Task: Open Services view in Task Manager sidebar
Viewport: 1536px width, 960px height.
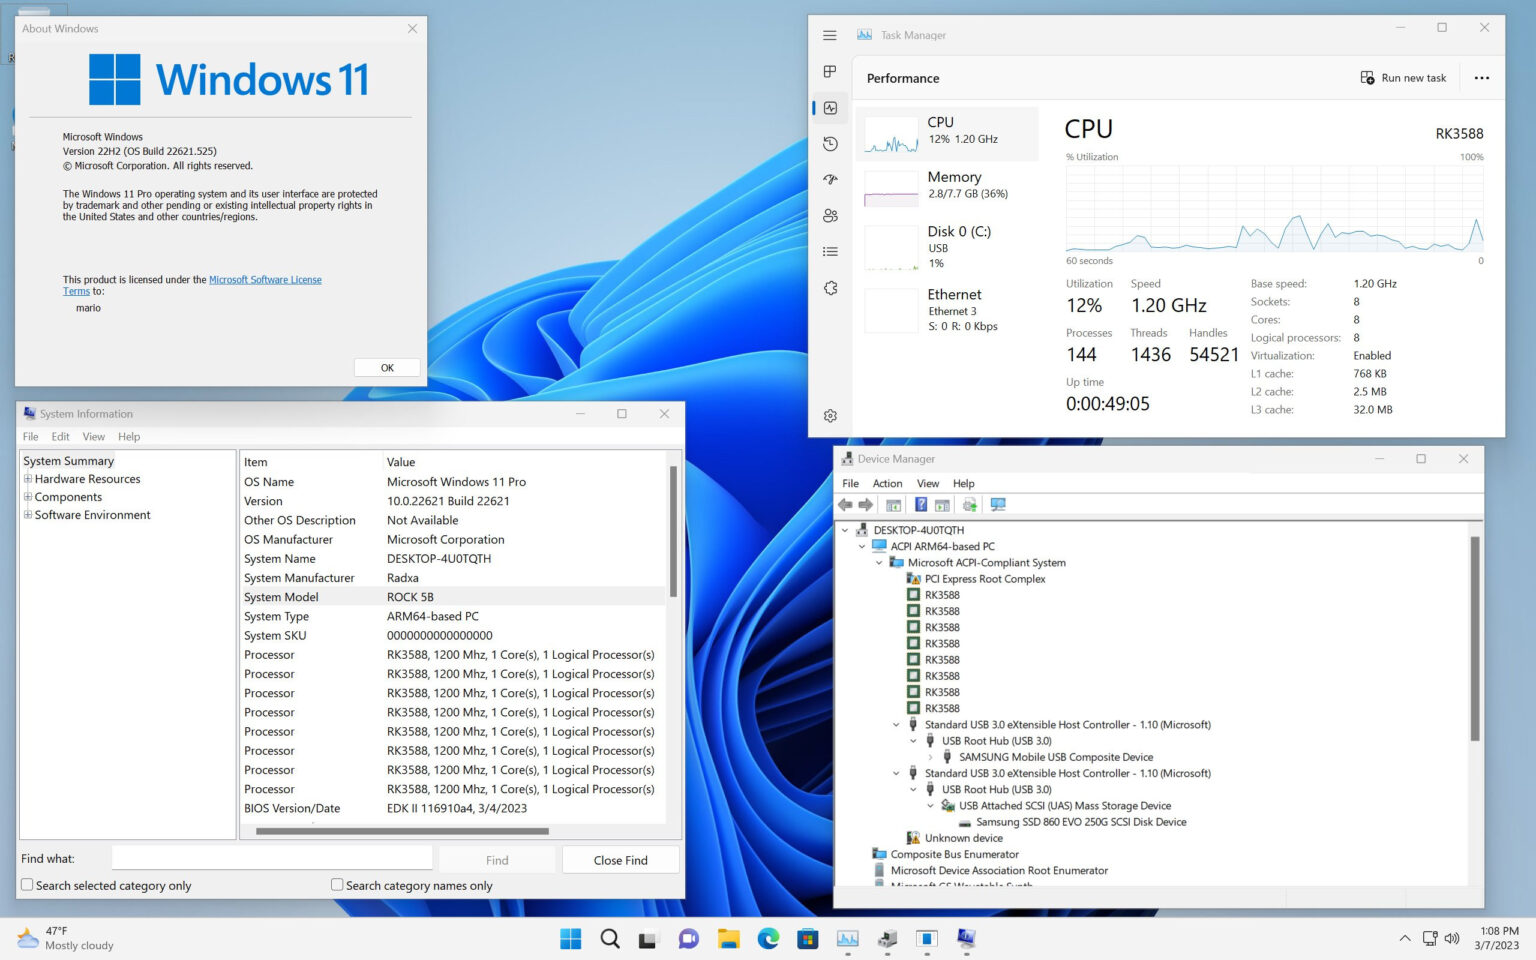Action: pyautogui.click(x=830, y=287)
